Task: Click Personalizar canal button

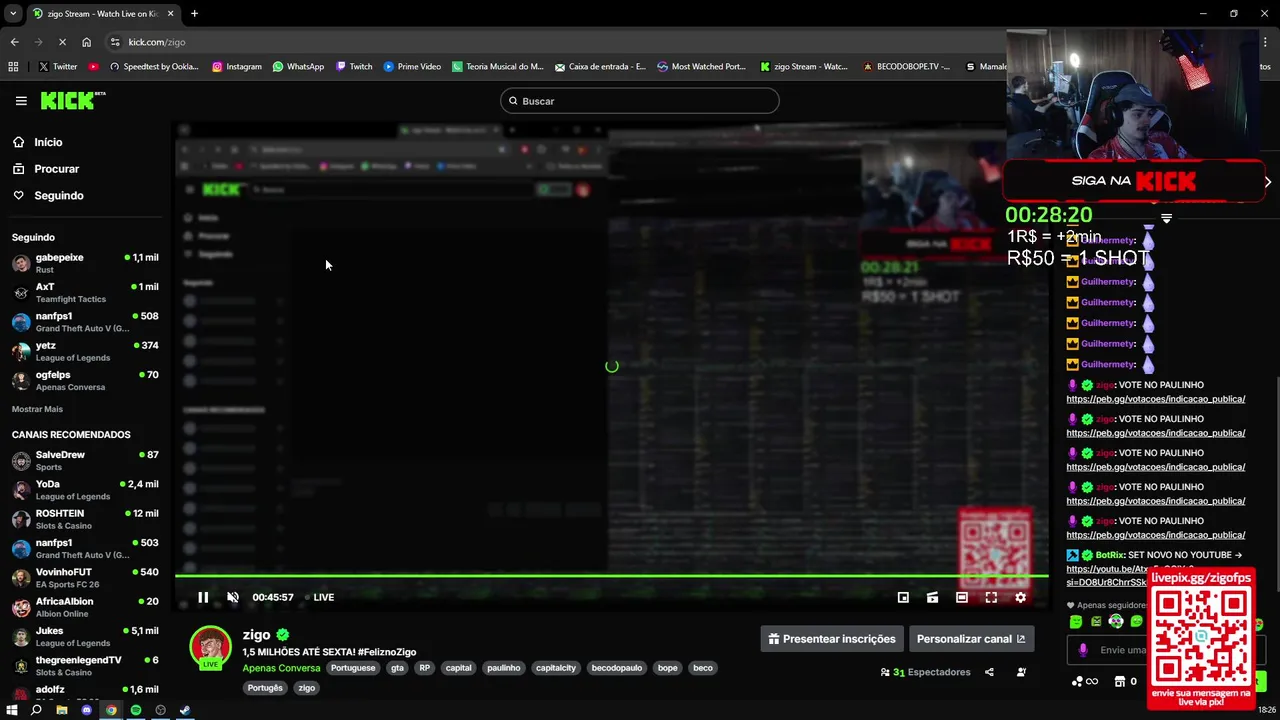Action: [x=970, y=639]
